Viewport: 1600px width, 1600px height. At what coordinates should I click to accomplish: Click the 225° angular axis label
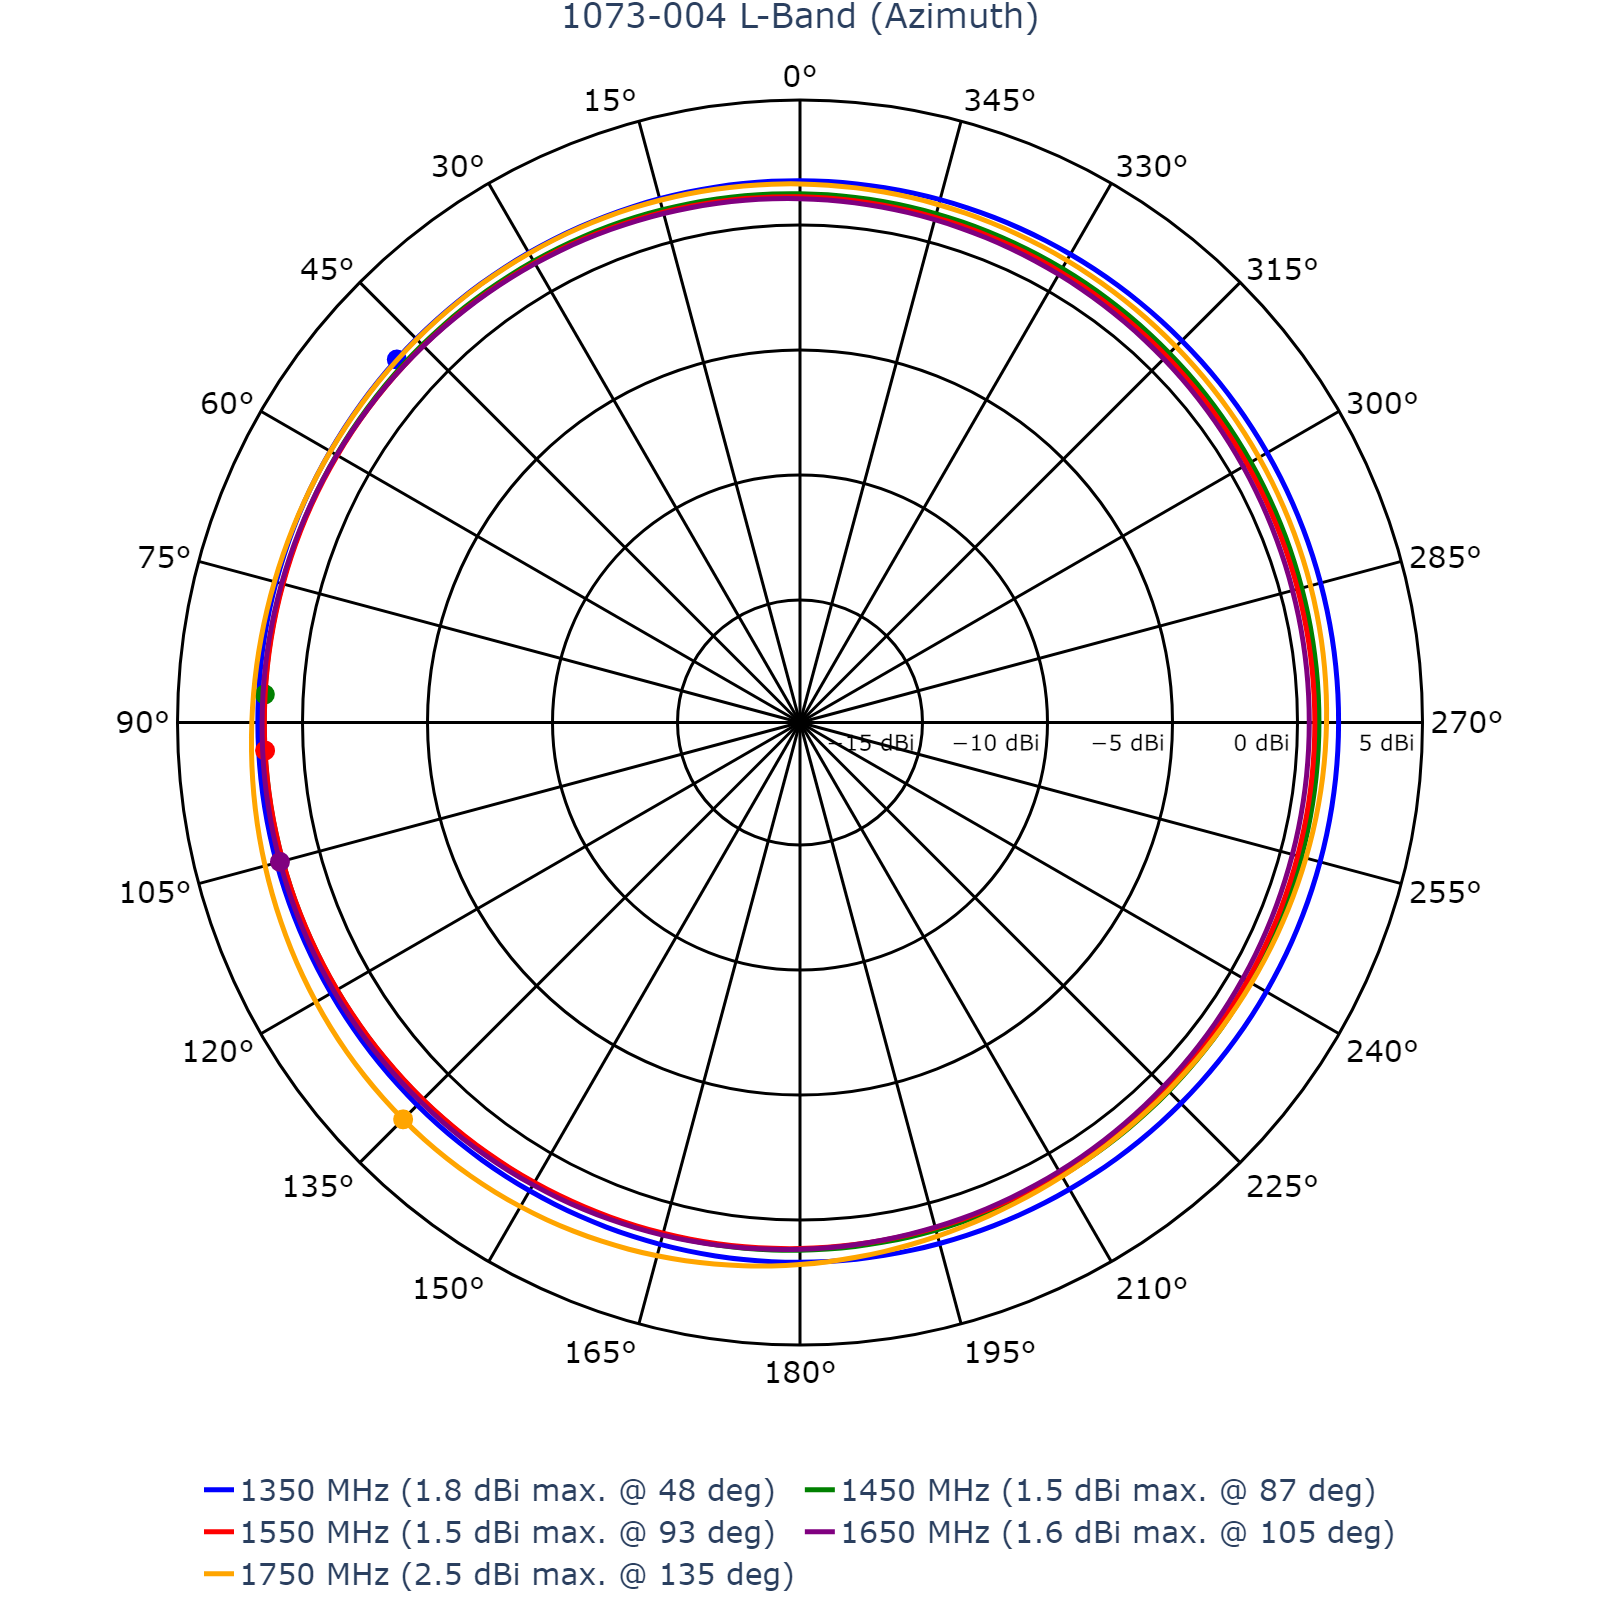tap(1282, 1186)
